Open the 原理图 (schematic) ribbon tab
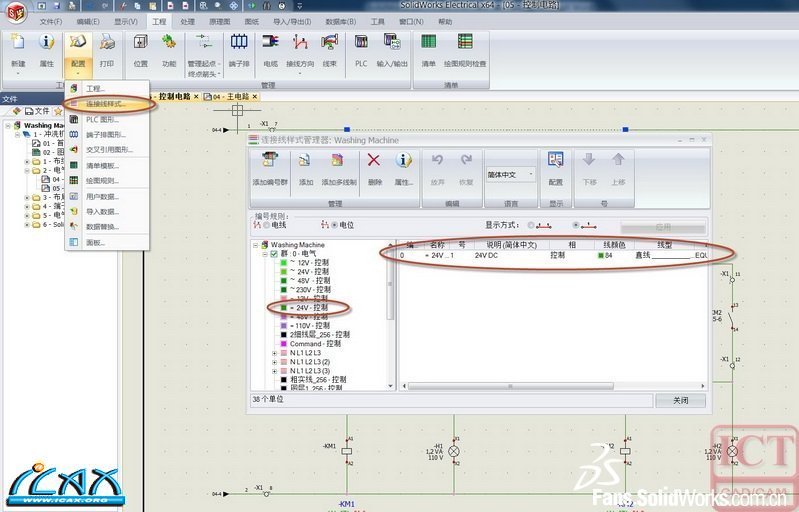Viewport: 799px width, 512px height. tap(219, 21)
